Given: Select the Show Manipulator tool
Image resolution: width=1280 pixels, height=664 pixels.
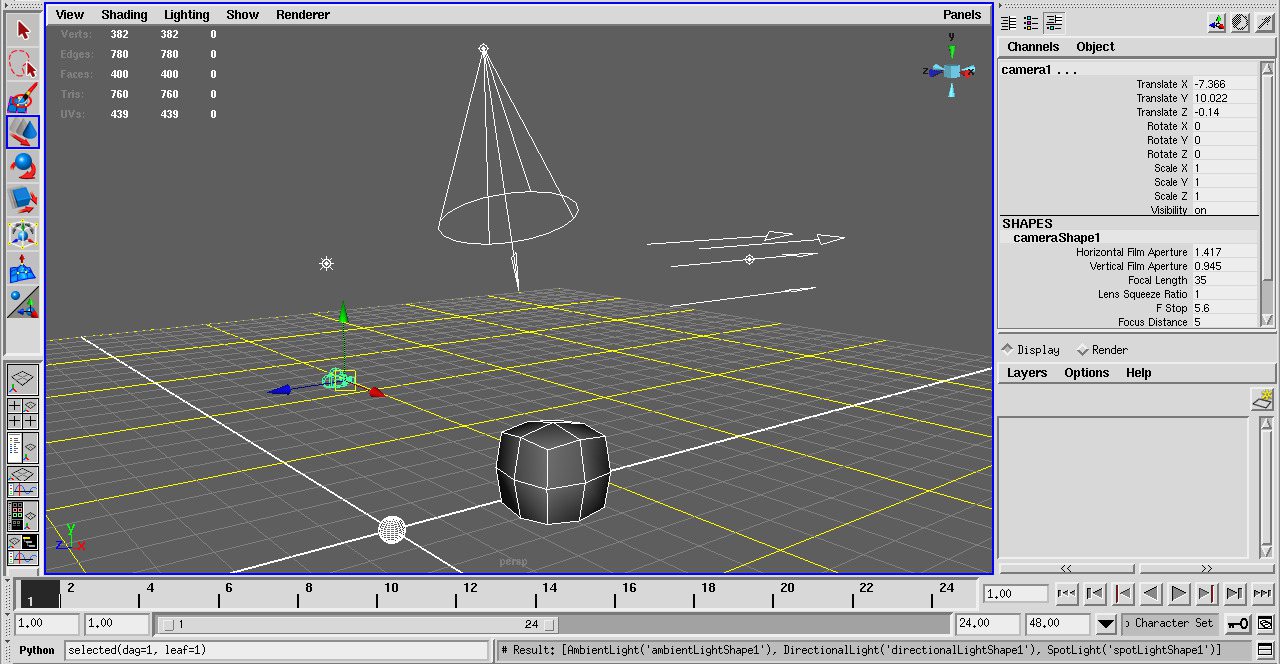Looking at the screenshot, I should click(x=23, y=302).
